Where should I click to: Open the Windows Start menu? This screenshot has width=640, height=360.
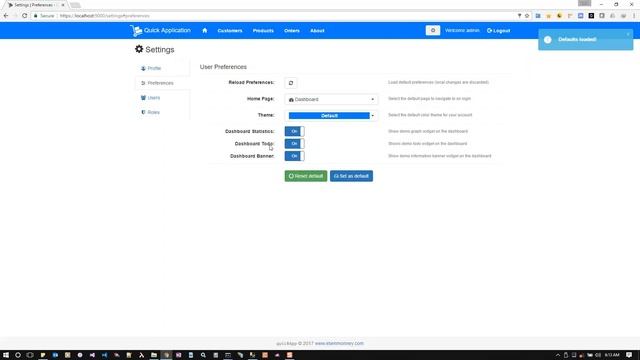coord(6,355)
